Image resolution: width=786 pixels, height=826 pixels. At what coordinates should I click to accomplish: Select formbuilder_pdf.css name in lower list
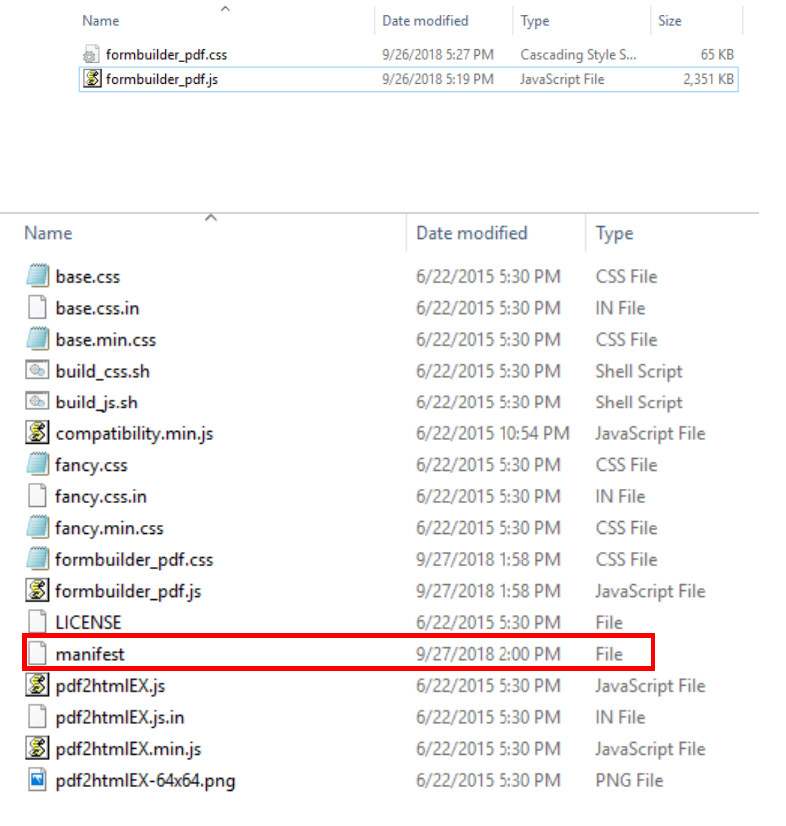pos(134,559)
